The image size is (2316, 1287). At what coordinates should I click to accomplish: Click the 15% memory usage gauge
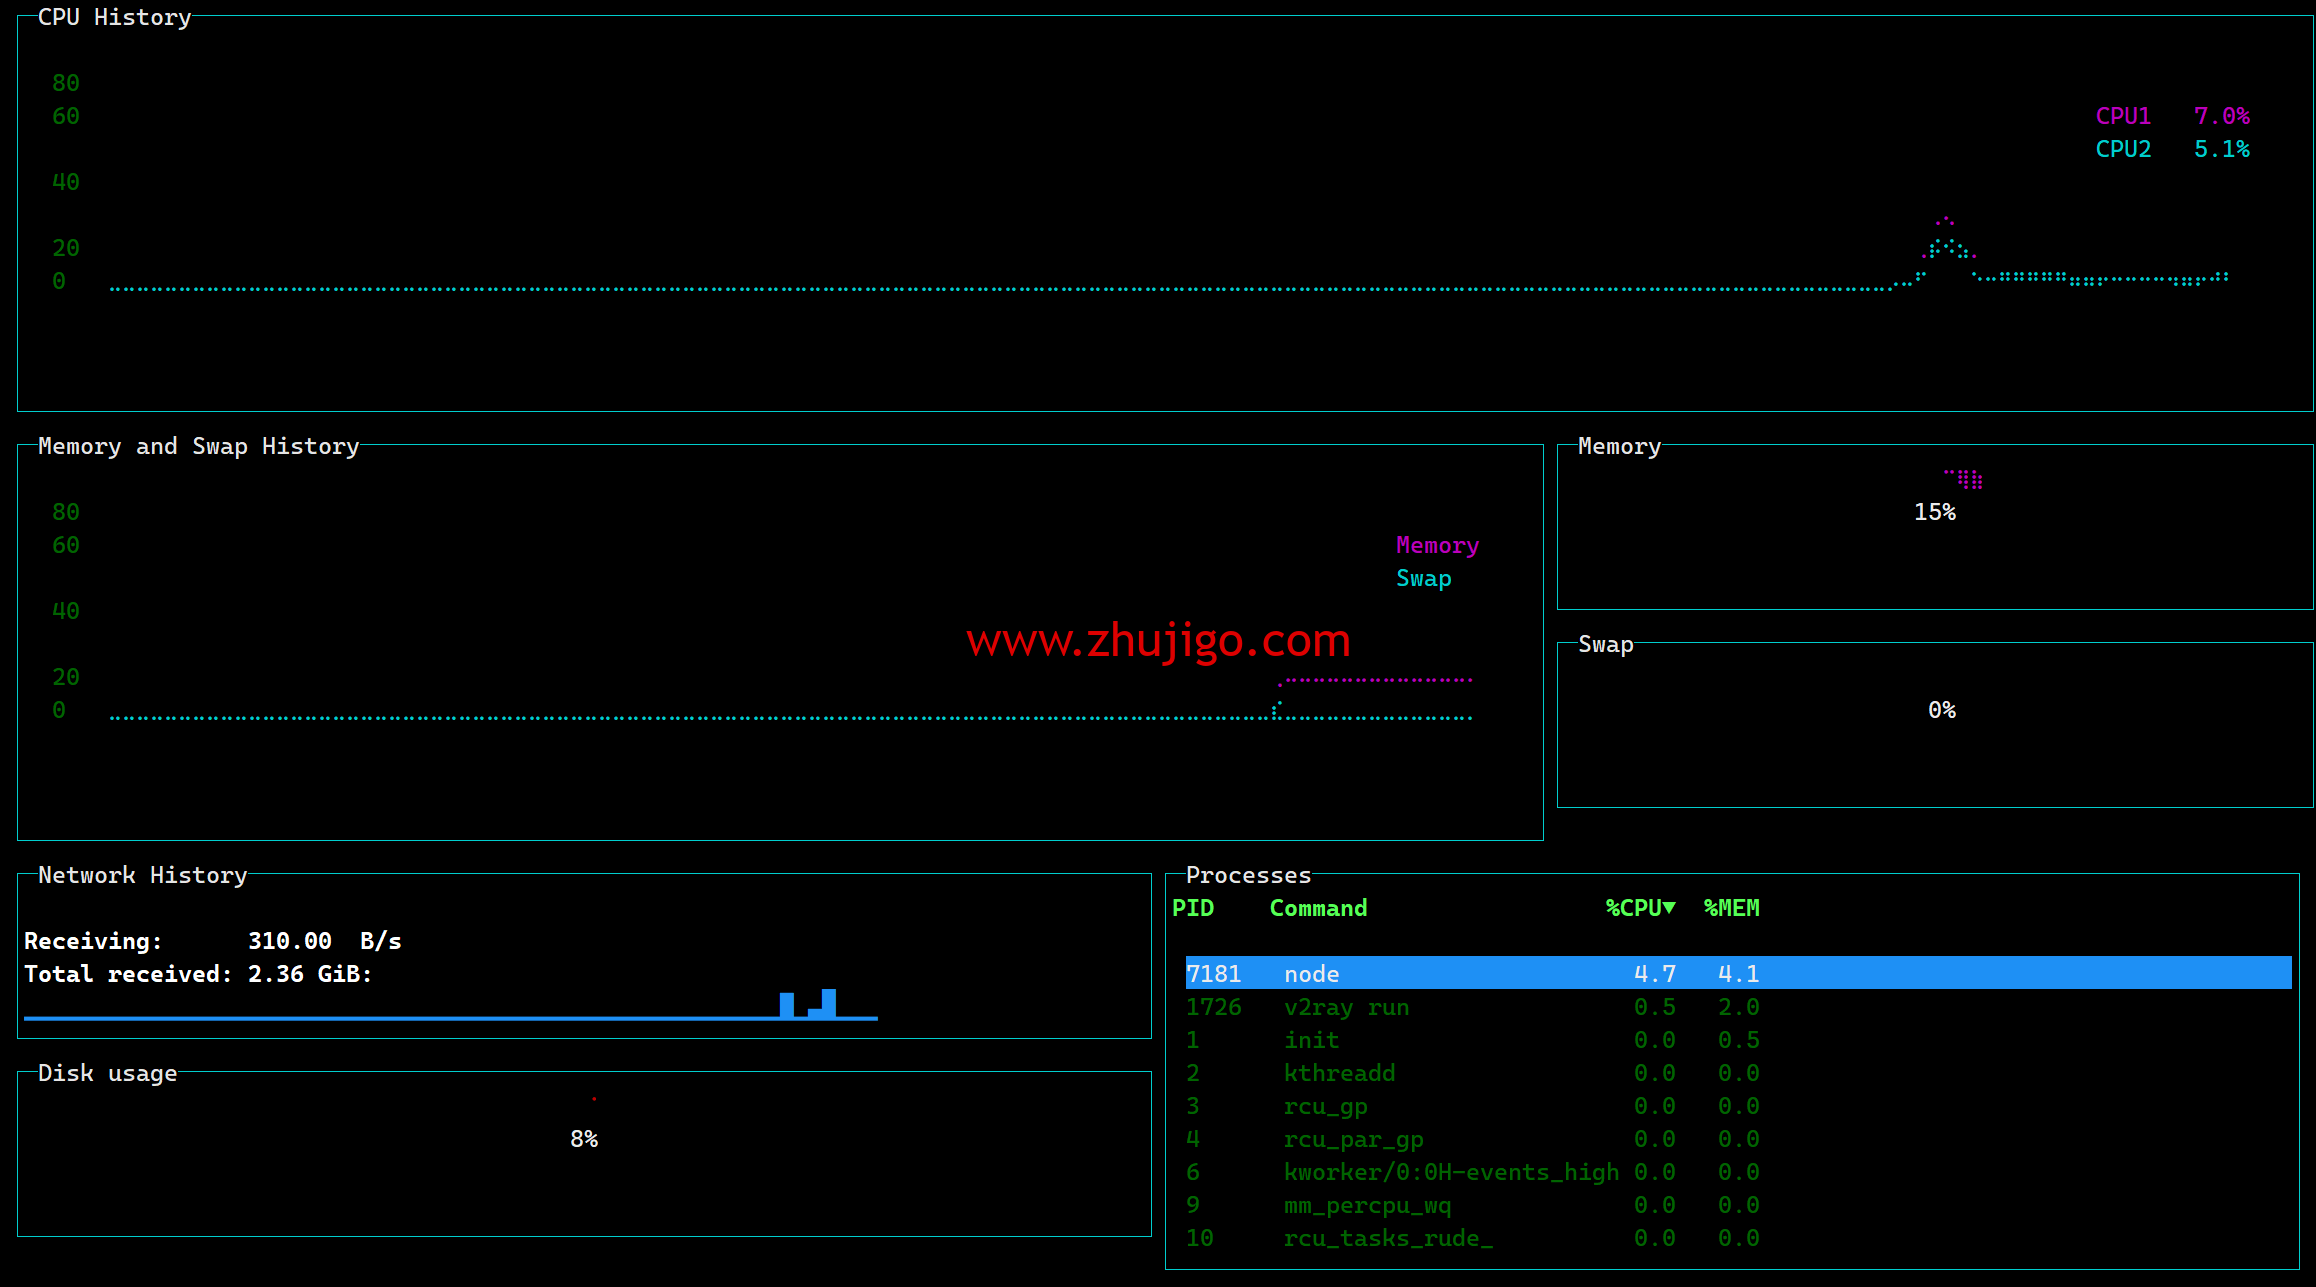[1934, 512]
